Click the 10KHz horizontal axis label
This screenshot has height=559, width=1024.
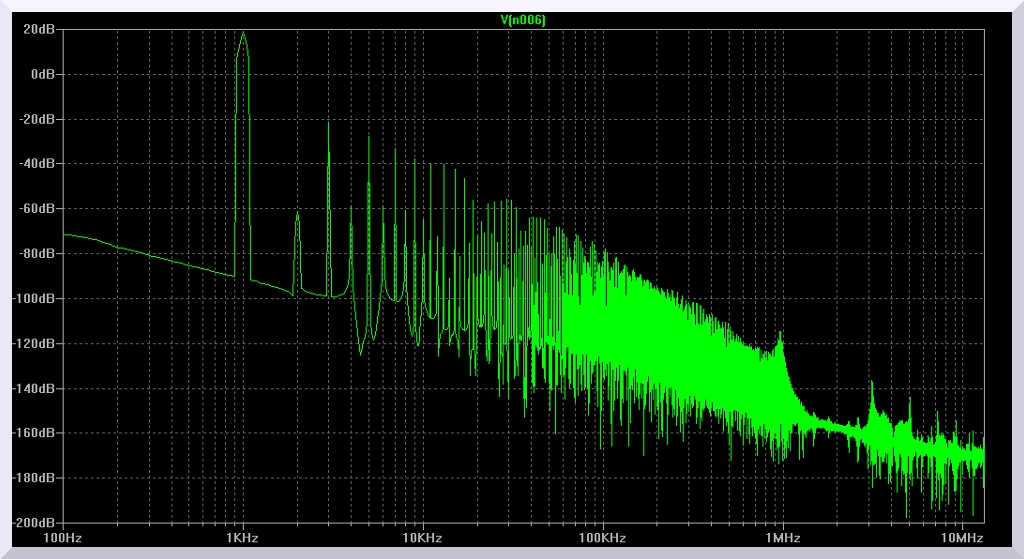(422, 538)
